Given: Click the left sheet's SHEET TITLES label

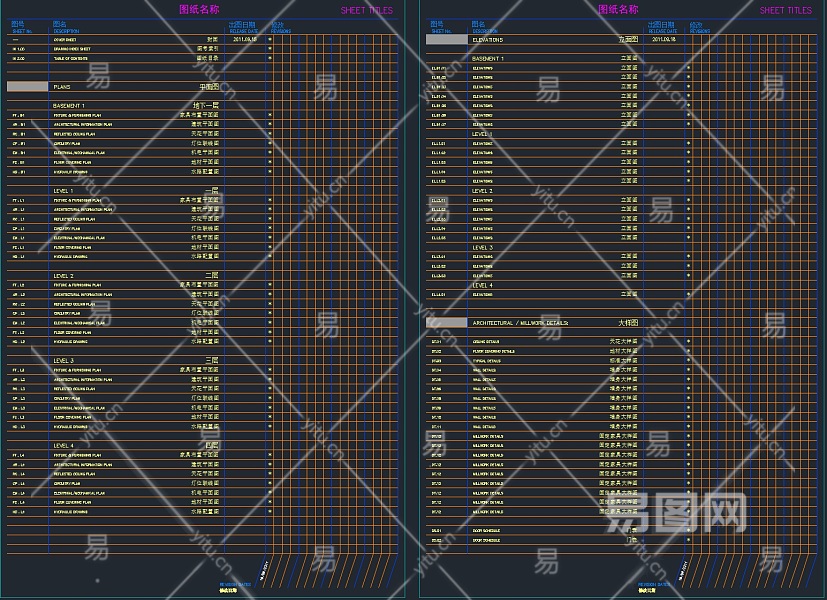Looking at the screenshot, I should 366,11.
